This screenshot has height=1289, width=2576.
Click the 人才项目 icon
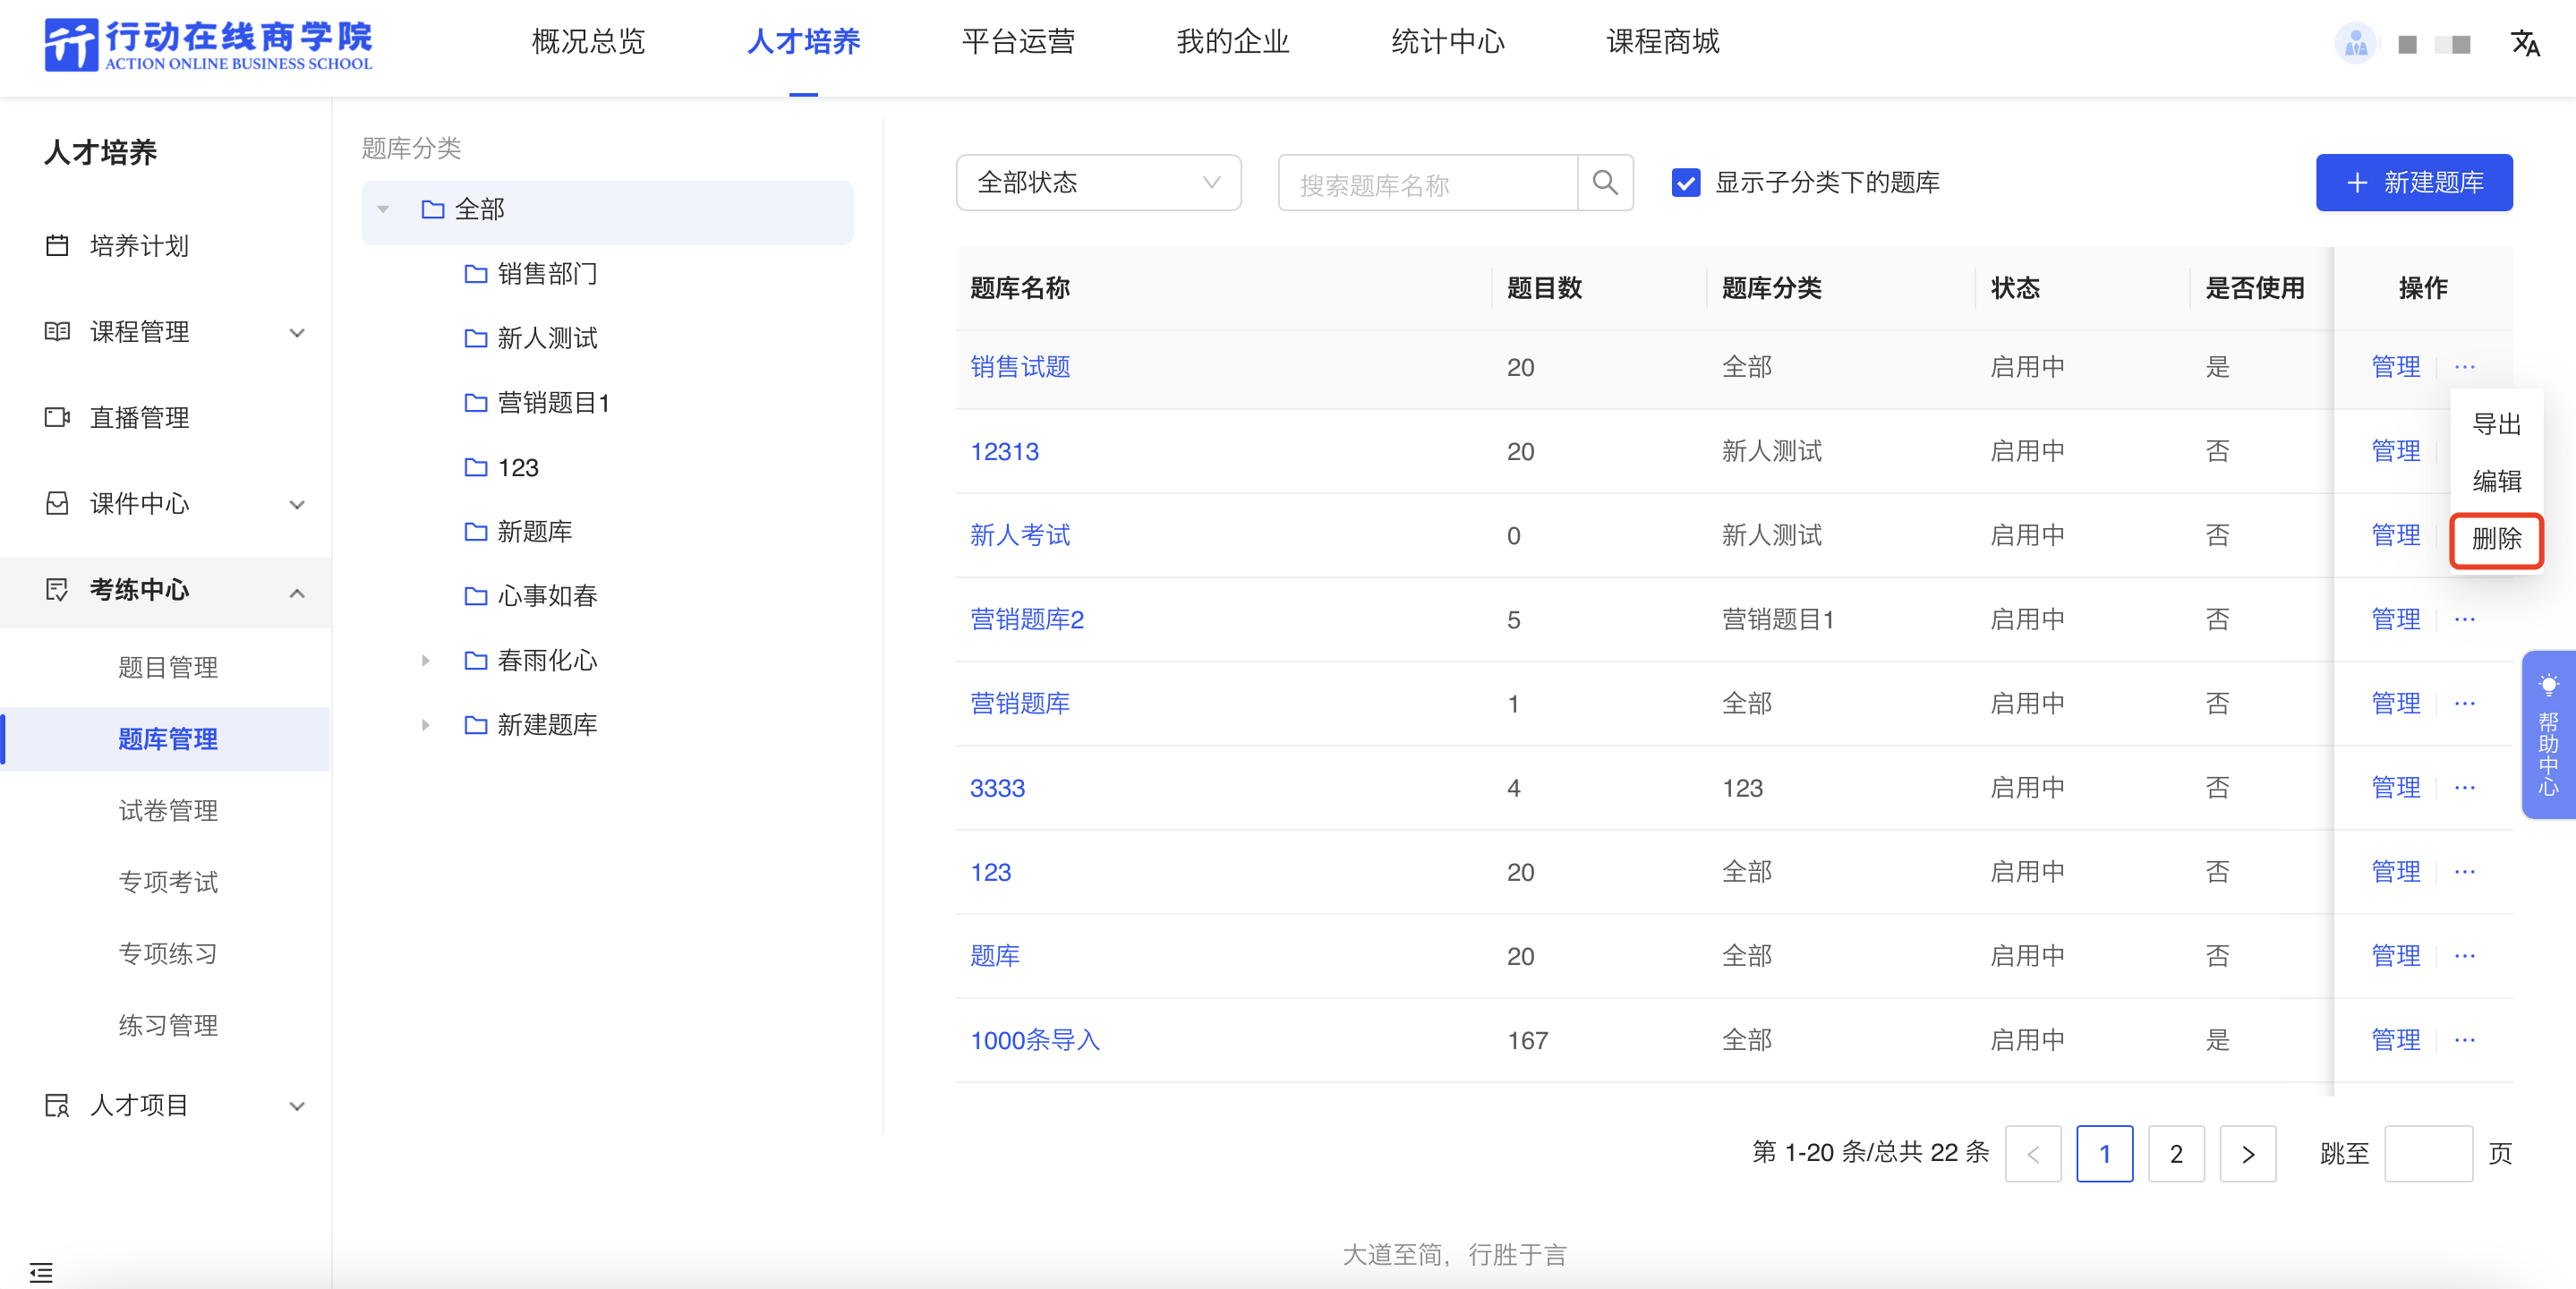click(57, 1105)
